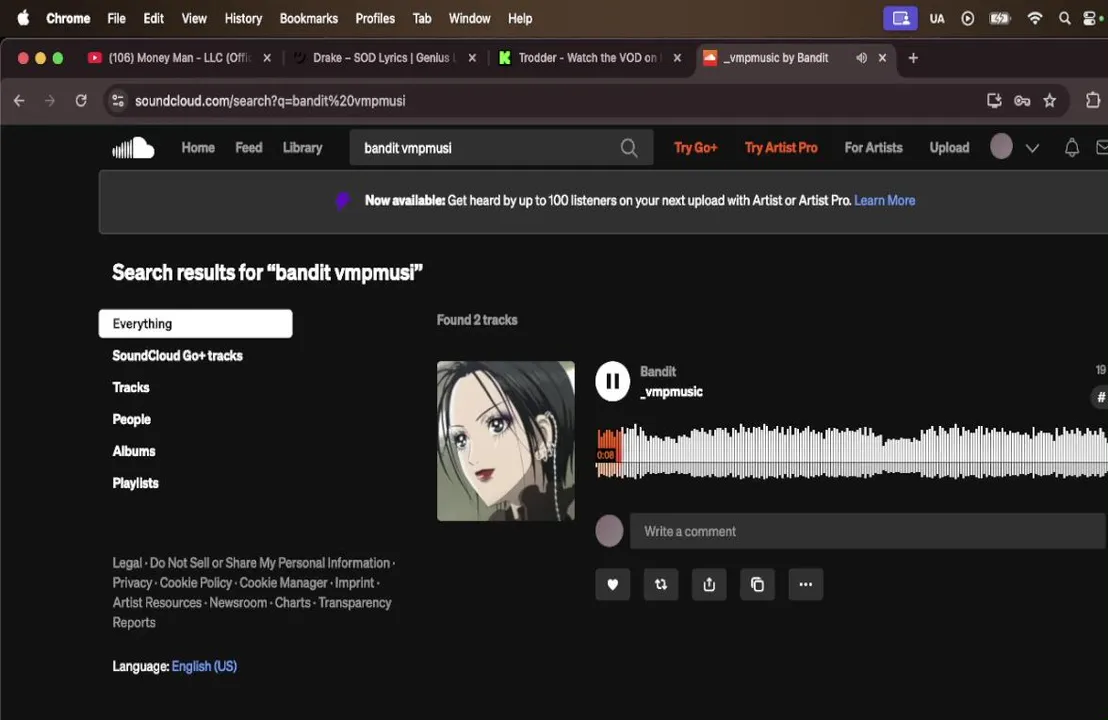Click Try Go+ link
1108x720 pixels.
[x=695, y=148]
